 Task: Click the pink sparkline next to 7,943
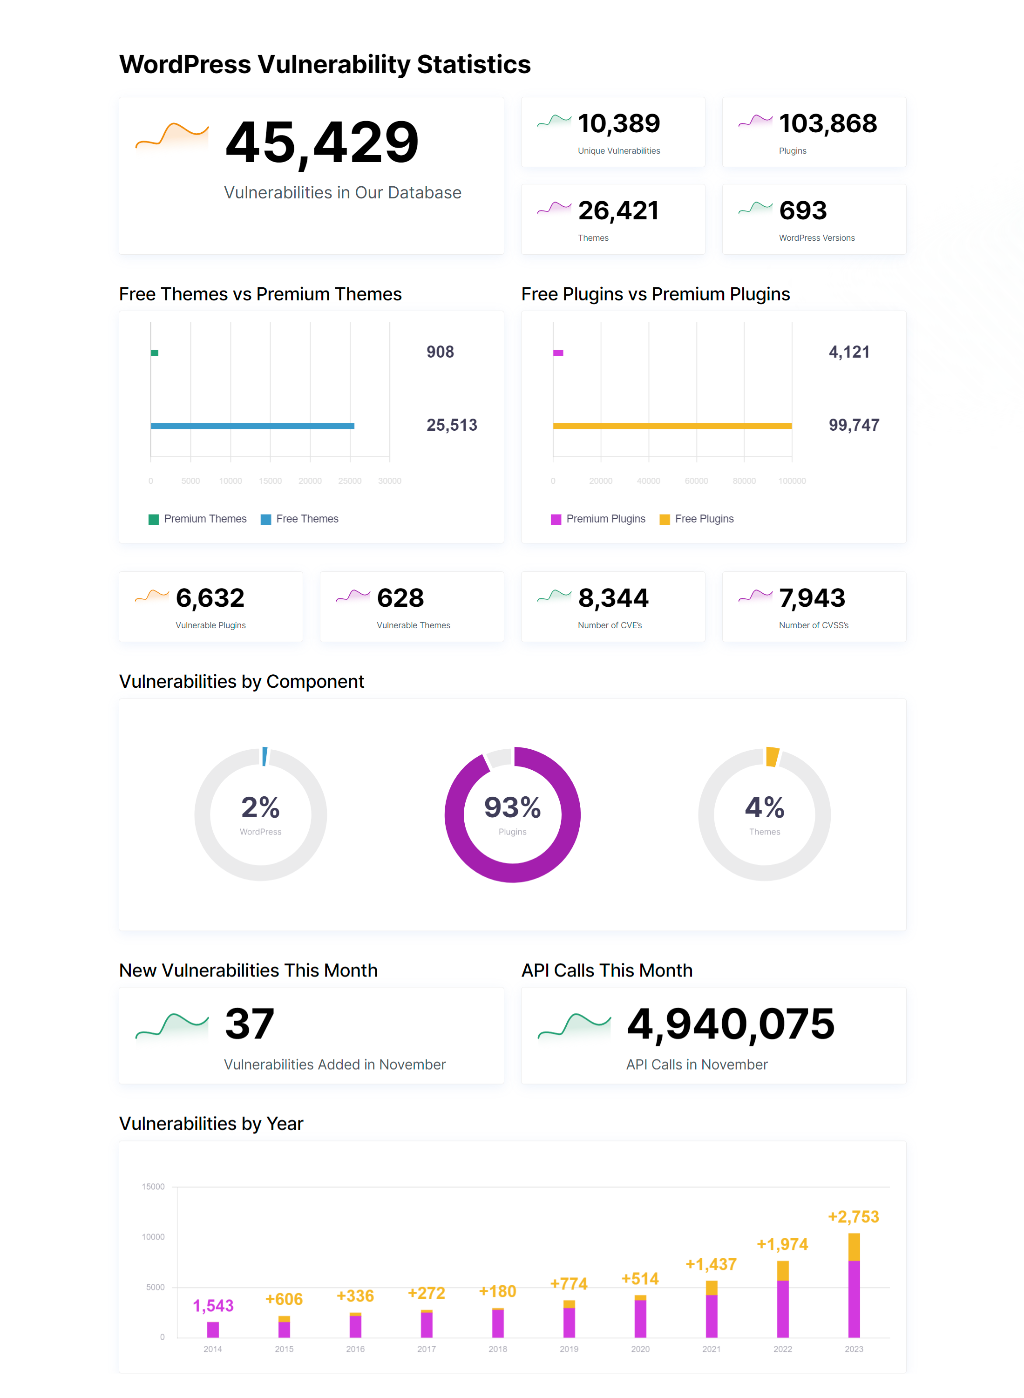pyautogui.click(x=755, y=596)
